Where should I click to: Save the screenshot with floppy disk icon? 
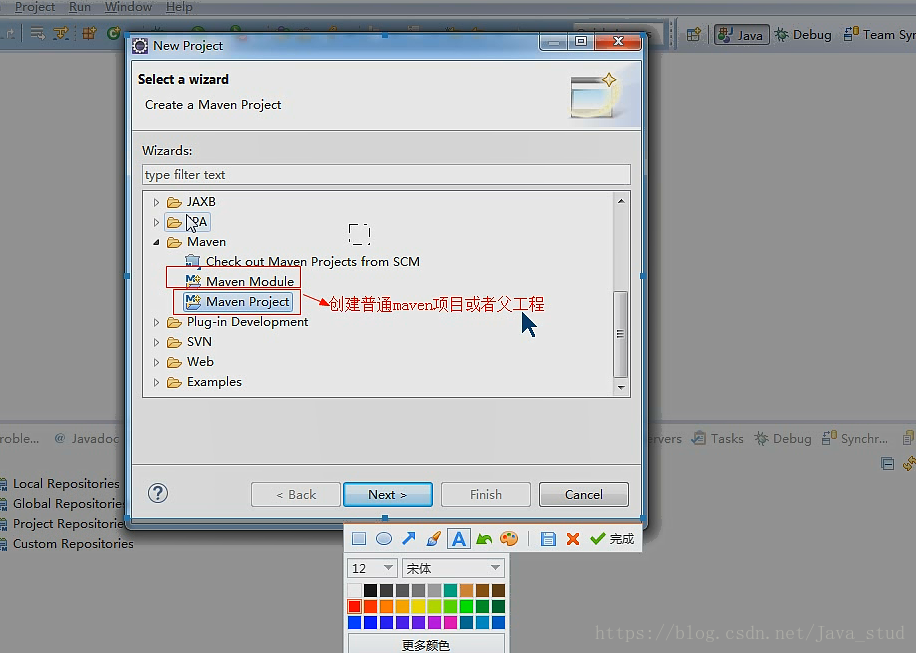pyautogui.click(x=548, y=539)
